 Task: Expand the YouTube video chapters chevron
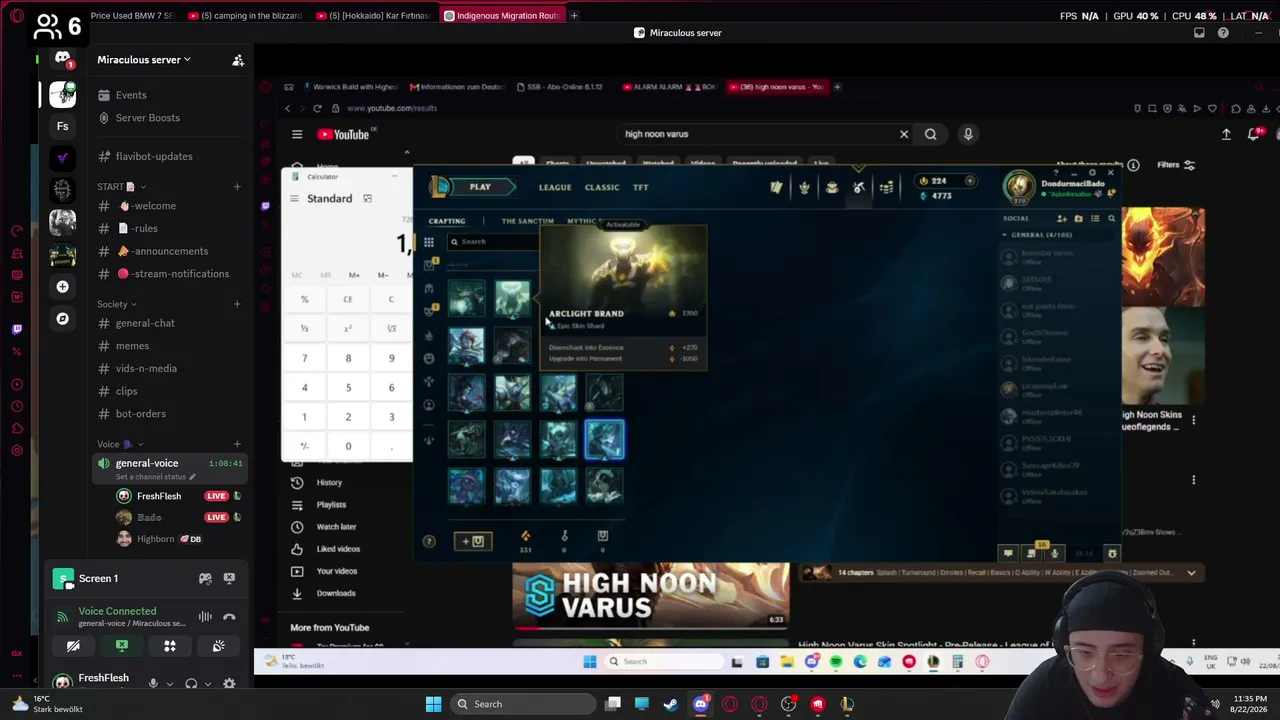1191,573
